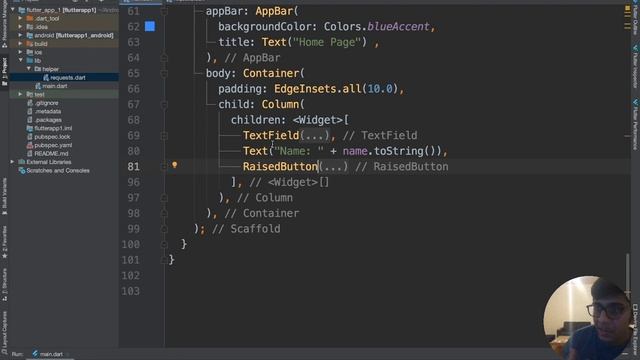Expand the ios folder arrow

pyautogui.click(x=20, y=52)
